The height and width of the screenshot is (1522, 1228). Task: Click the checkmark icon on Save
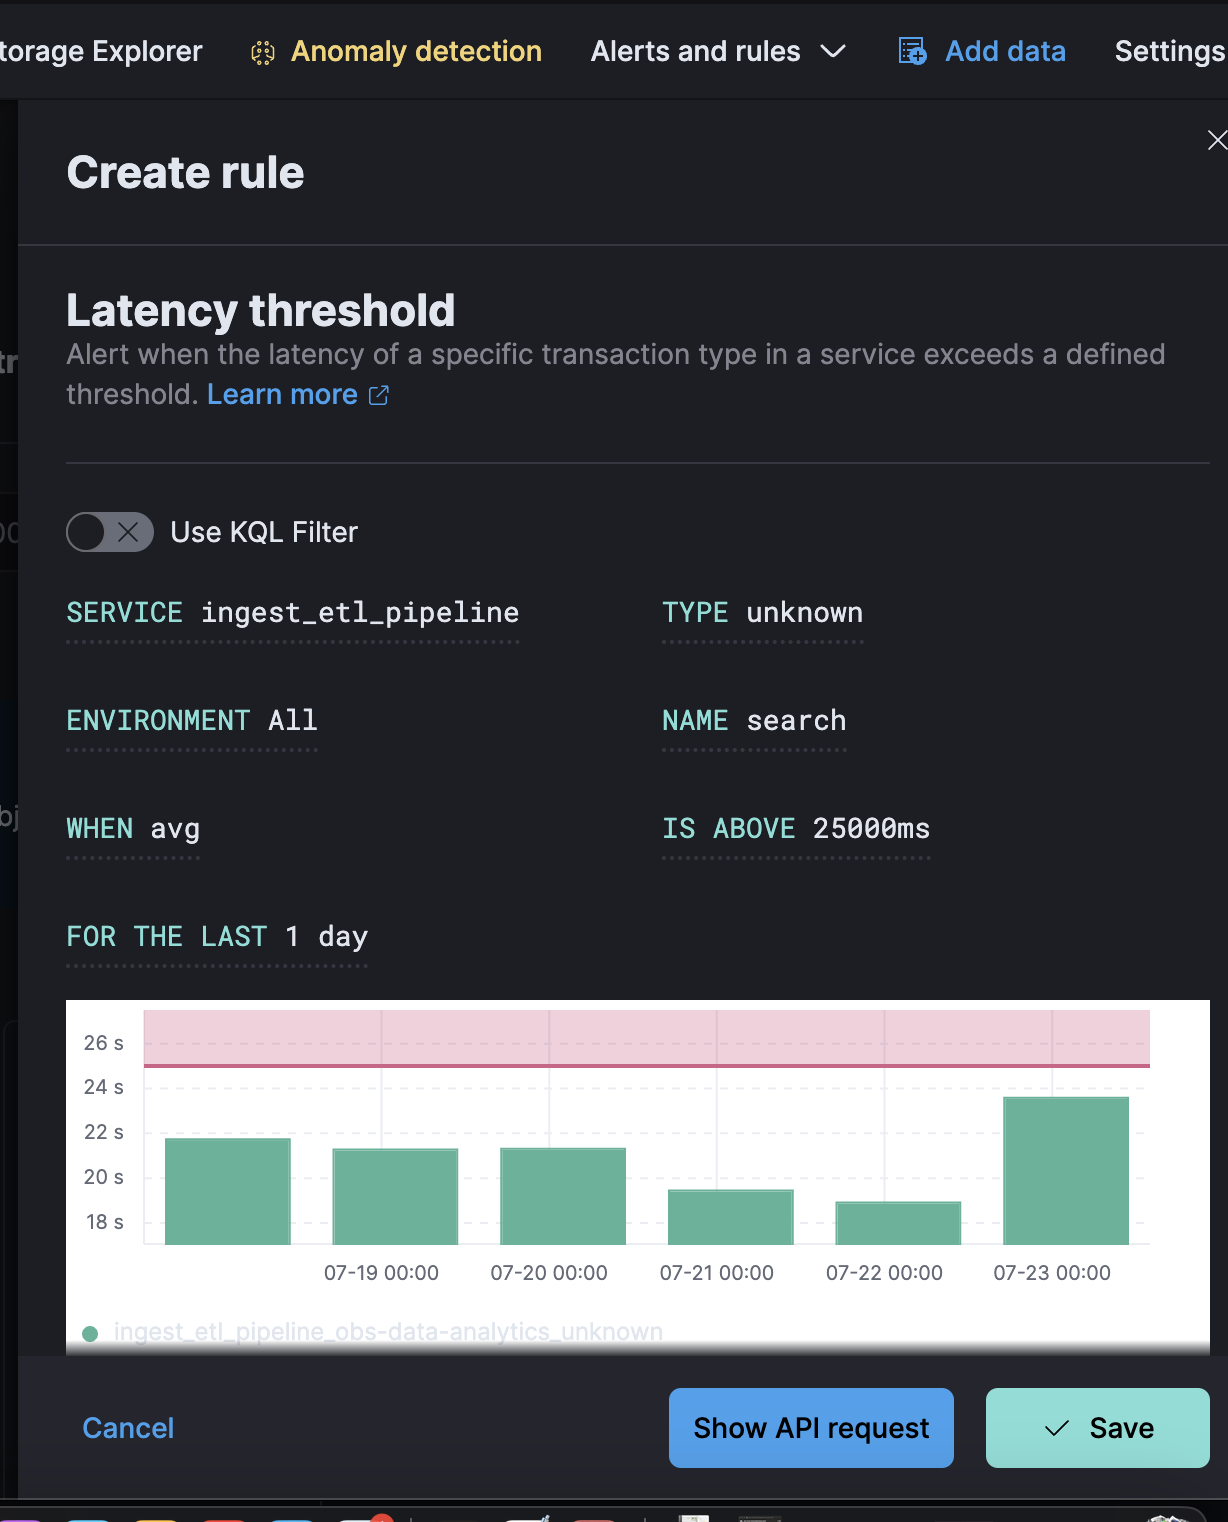1057,1428
